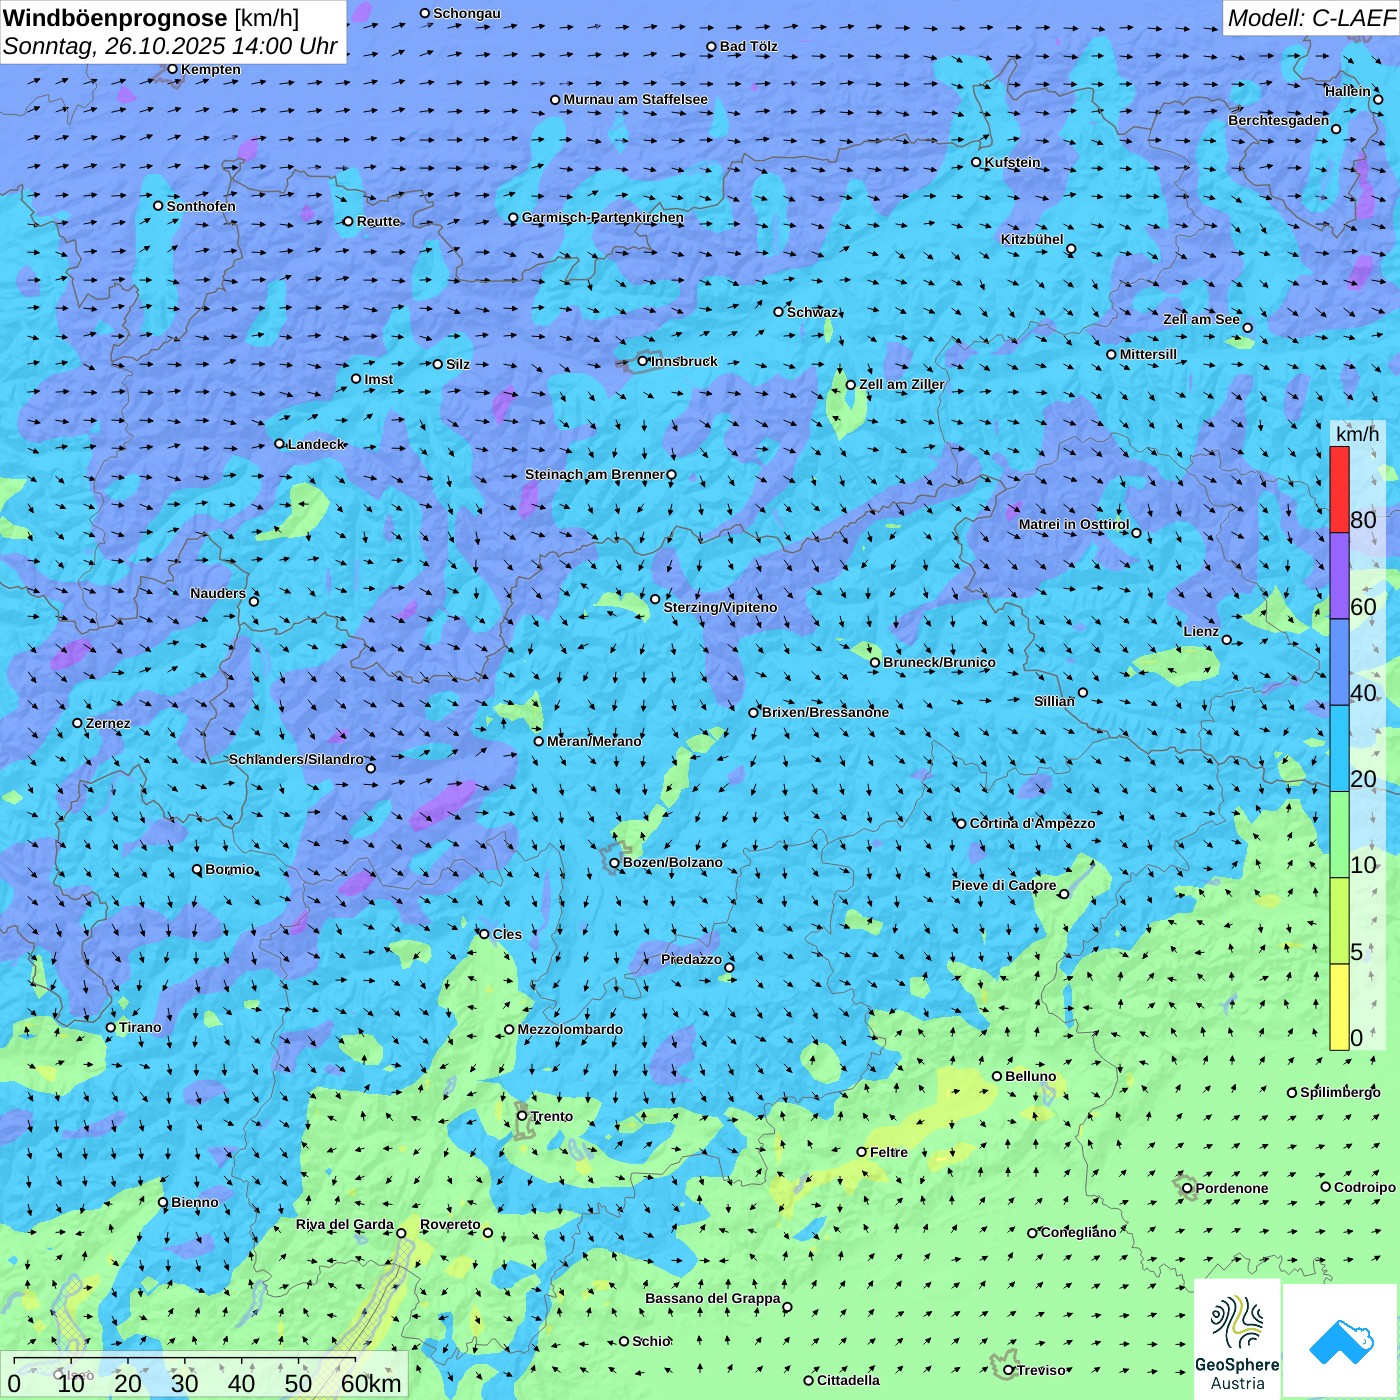
Task: Click the Pordenone map marker
Action: (x=1187, y=1188)
